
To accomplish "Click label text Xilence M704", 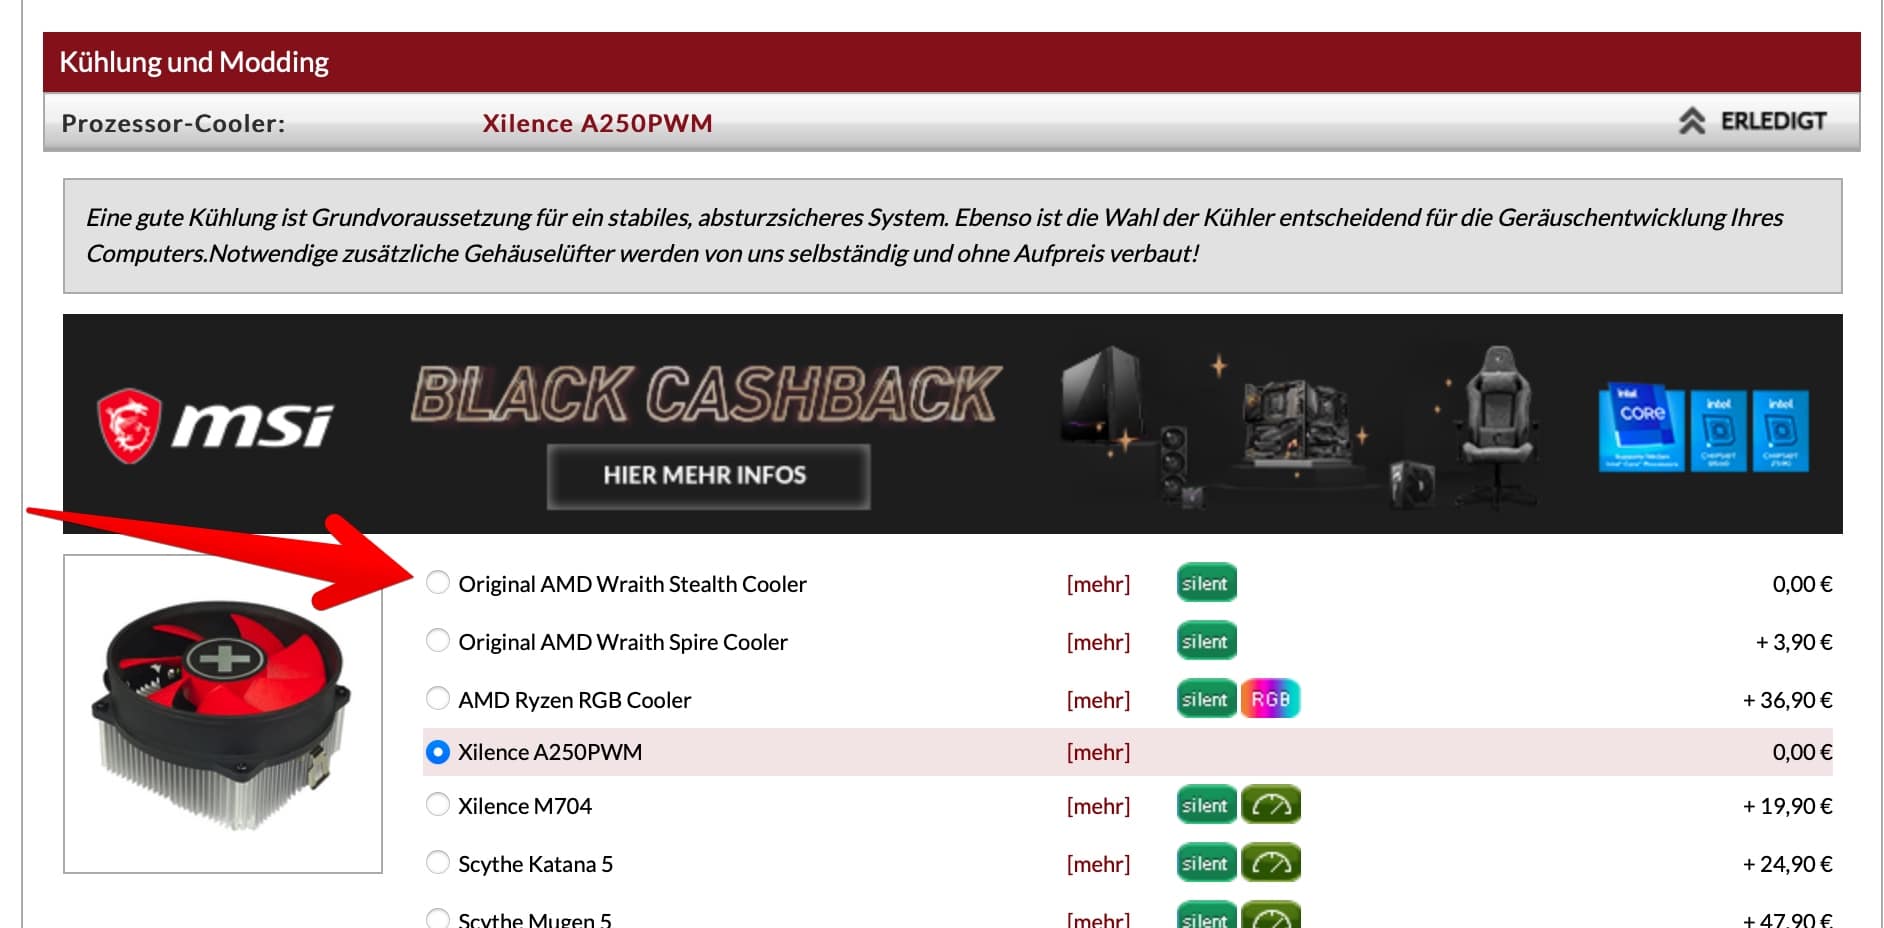I will [x=525, y=806].
